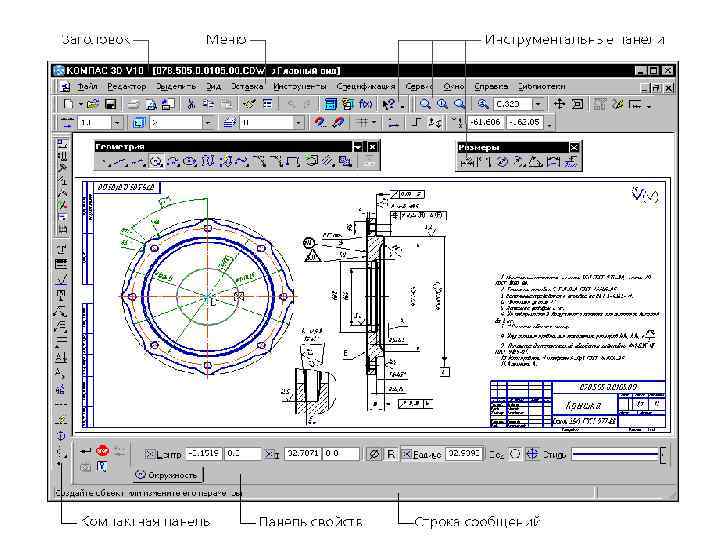
Task: Toggle the Grid display icon
Action: pyautogui.click(x=362, y=123)
